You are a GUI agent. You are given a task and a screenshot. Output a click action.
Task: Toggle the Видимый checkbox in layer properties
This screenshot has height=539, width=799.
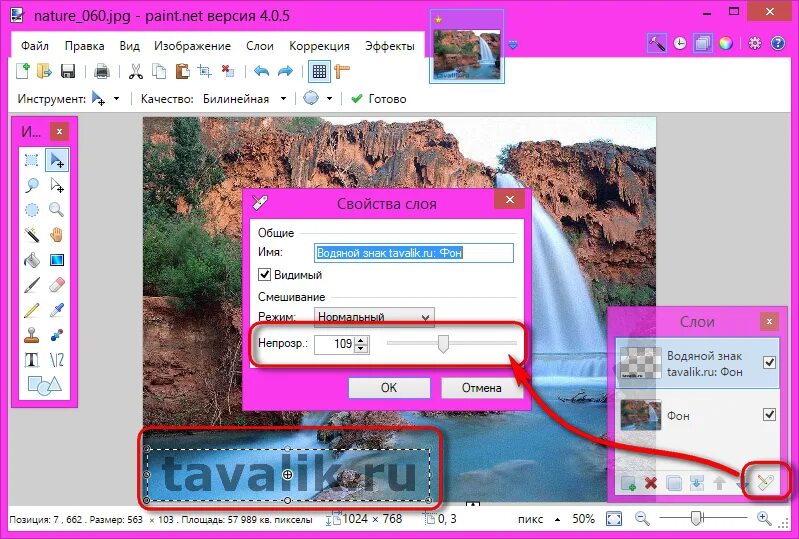[264, 275]
